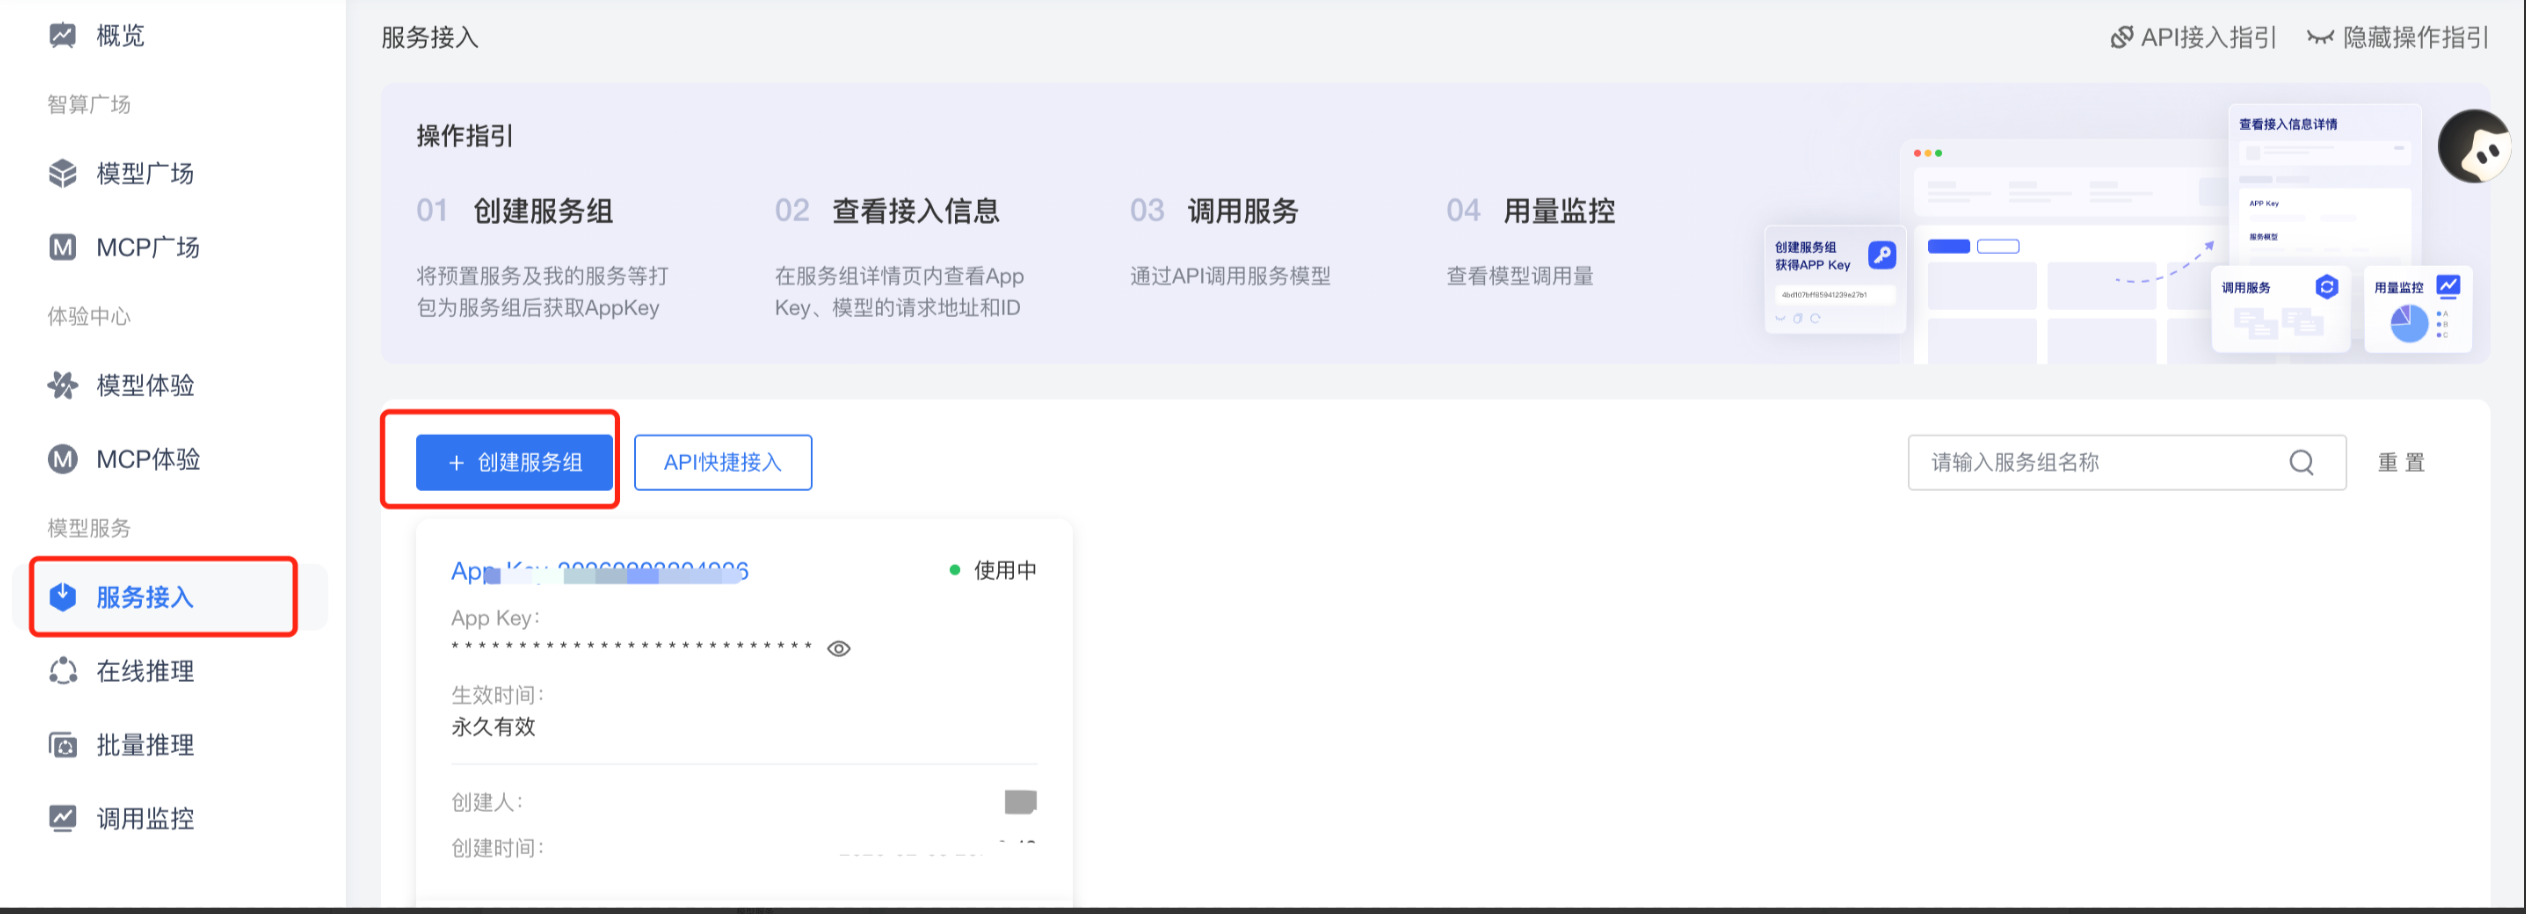Click the 创建时间 field label
Image resolution: width=2526 pixels, height=914 pixels.
497,848
